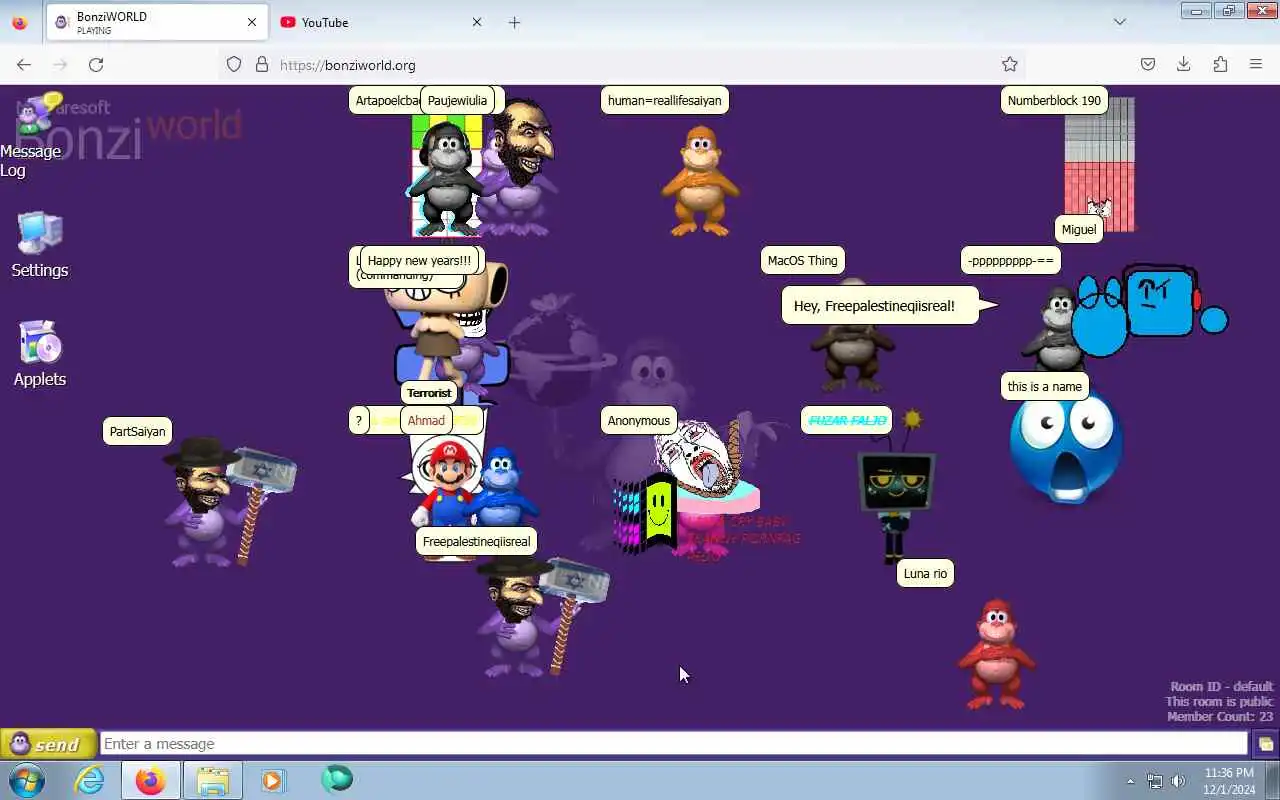Screen dimensions: 1280x800
Task: Click the Terrorist name tag
Action: (429, 393)
